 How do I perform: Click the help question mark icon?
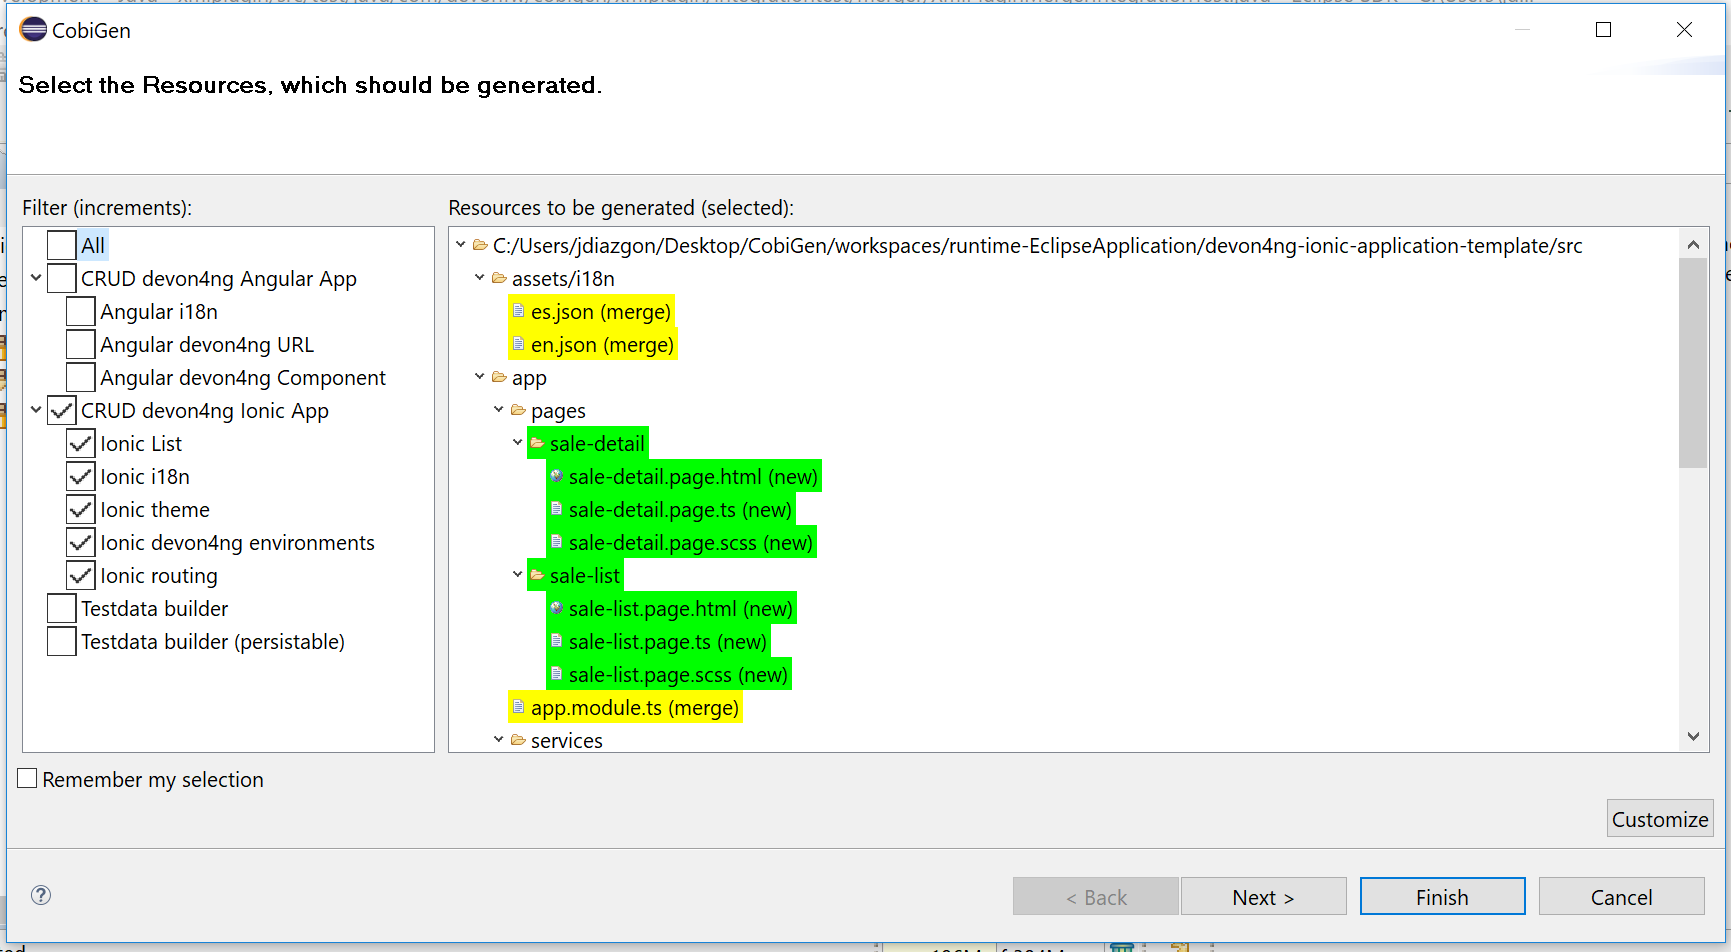[41, 895]
